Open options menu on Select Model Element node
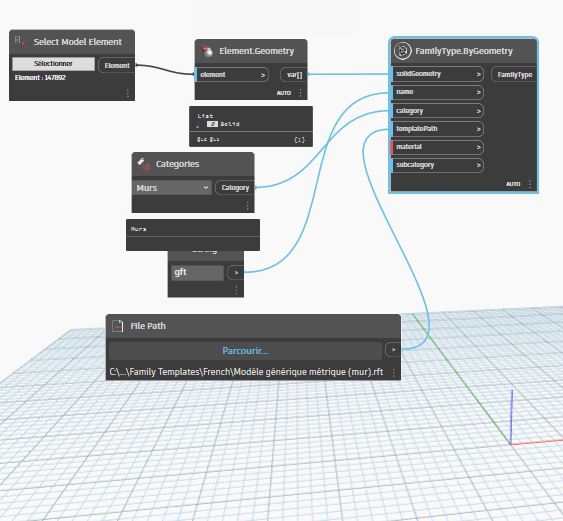Image resolution: width=563 pixels, height=521 pixels. (x=127, y=93)
